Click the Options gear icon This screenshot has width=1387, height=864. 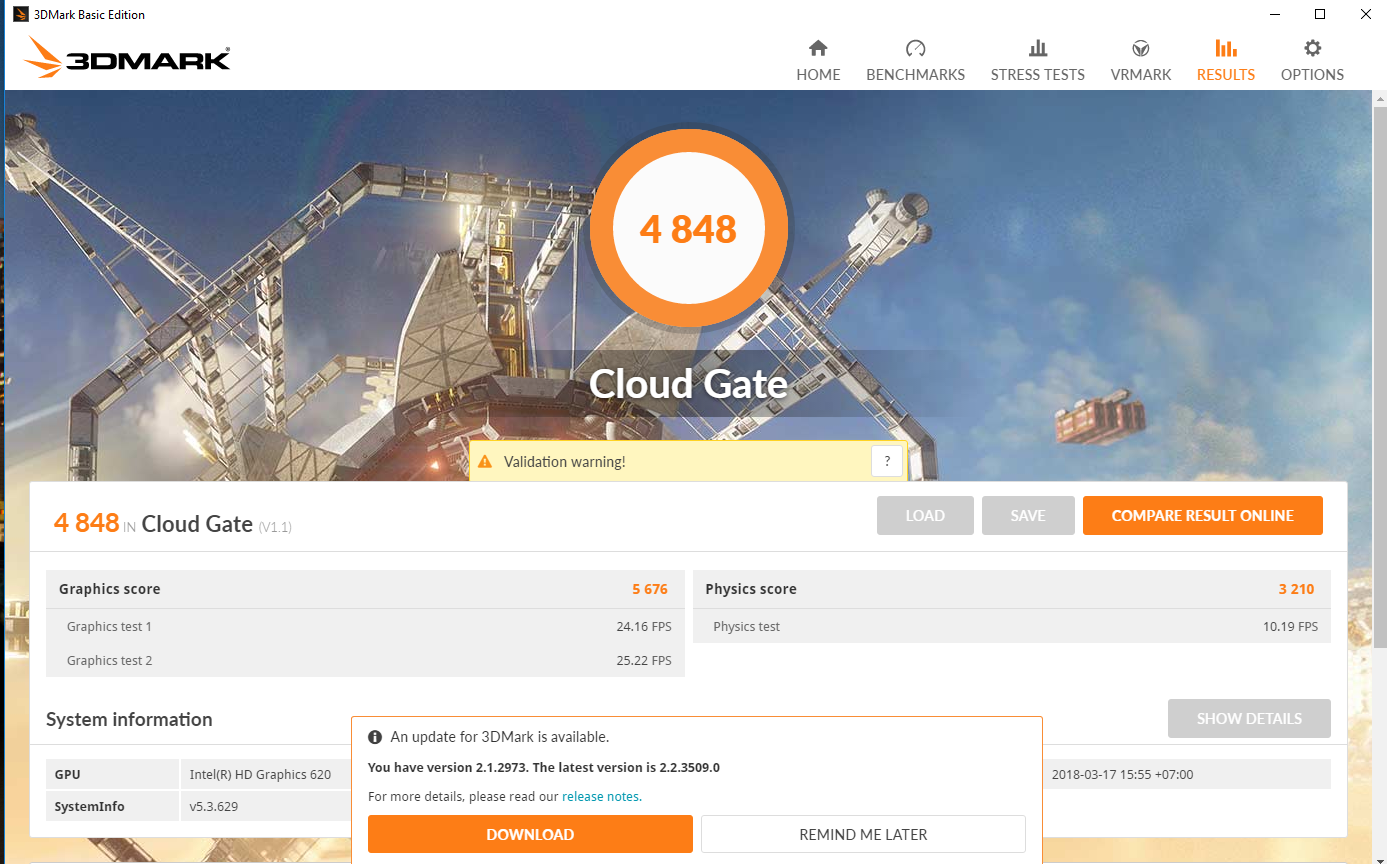click(x=1312, y=48)
